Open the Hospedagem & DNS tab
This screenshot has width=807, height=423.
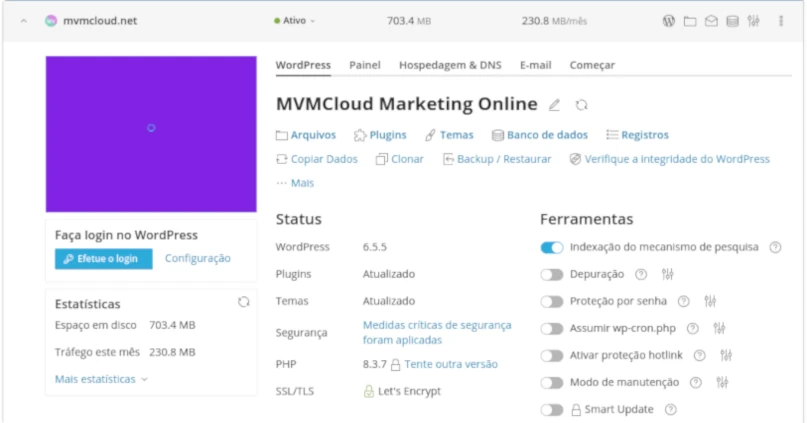point(450,65)
